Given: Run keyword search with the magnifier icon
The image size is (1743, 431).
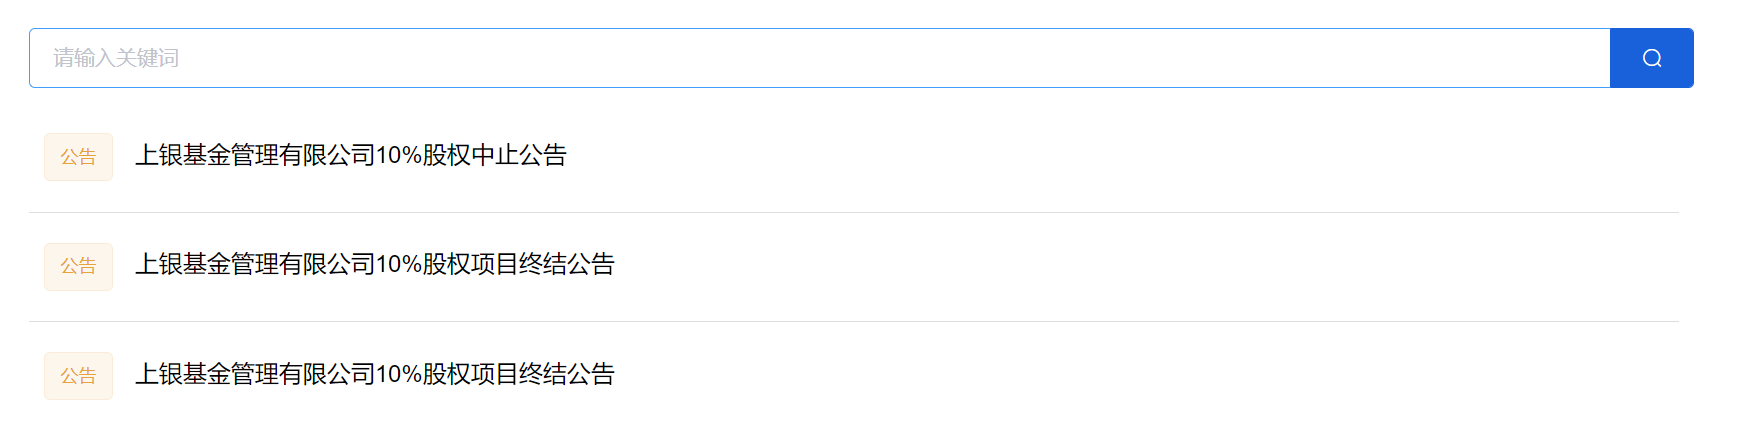Looking at the screenshot, I should click(x=1651, y=58).
